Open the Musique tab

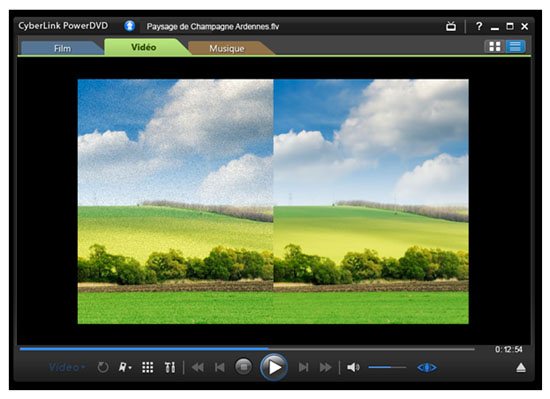pos(227,48)
